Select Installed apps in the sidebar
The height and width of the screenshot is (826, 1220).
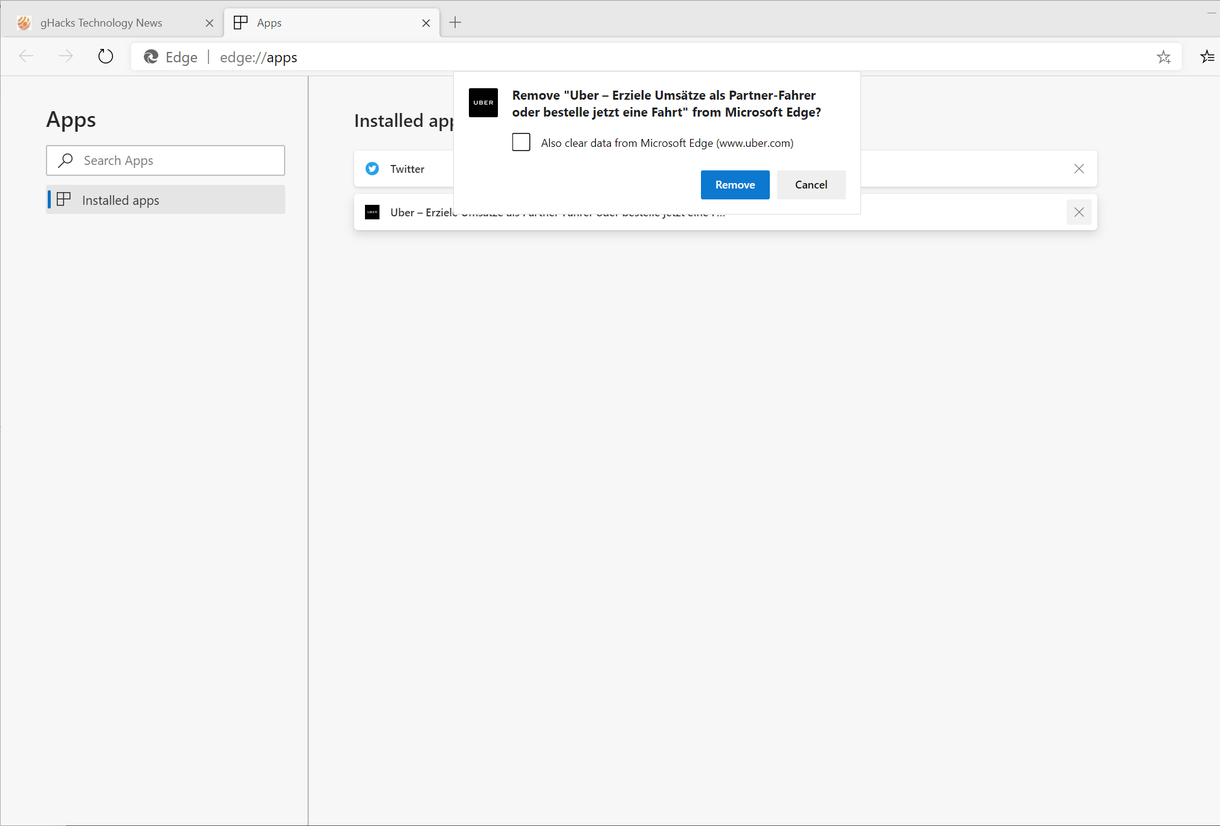[x=165, y=200]
